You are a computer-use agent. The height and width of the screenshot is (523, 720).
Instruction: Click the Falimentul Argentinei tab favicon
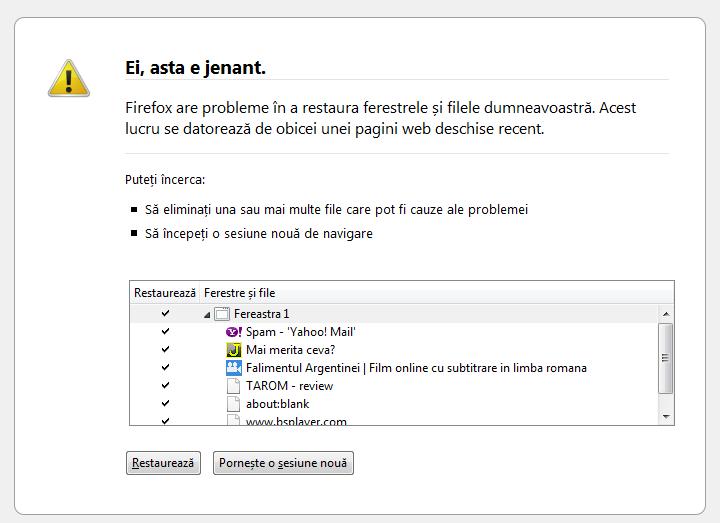[234, 368]
